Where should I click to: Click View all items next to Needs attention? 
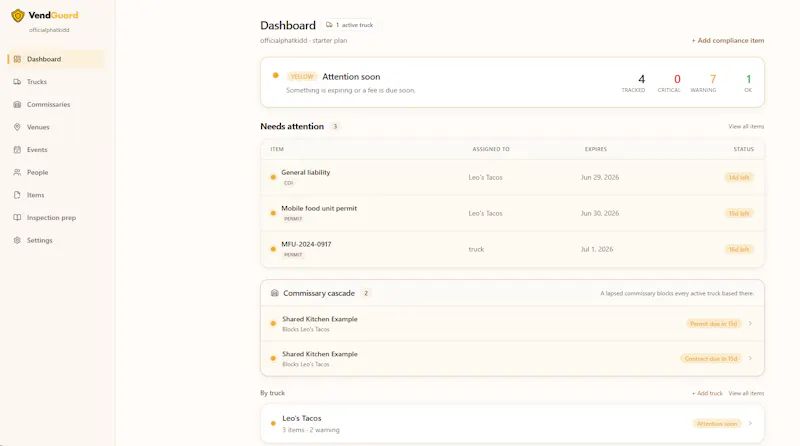click(746, 127)
